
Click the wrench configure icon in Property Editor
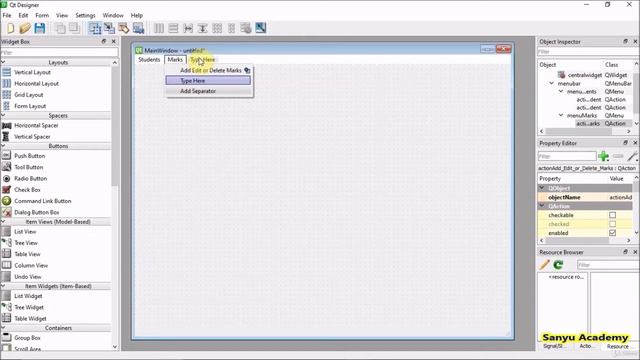pyautogui.click(x=633, y=156)
